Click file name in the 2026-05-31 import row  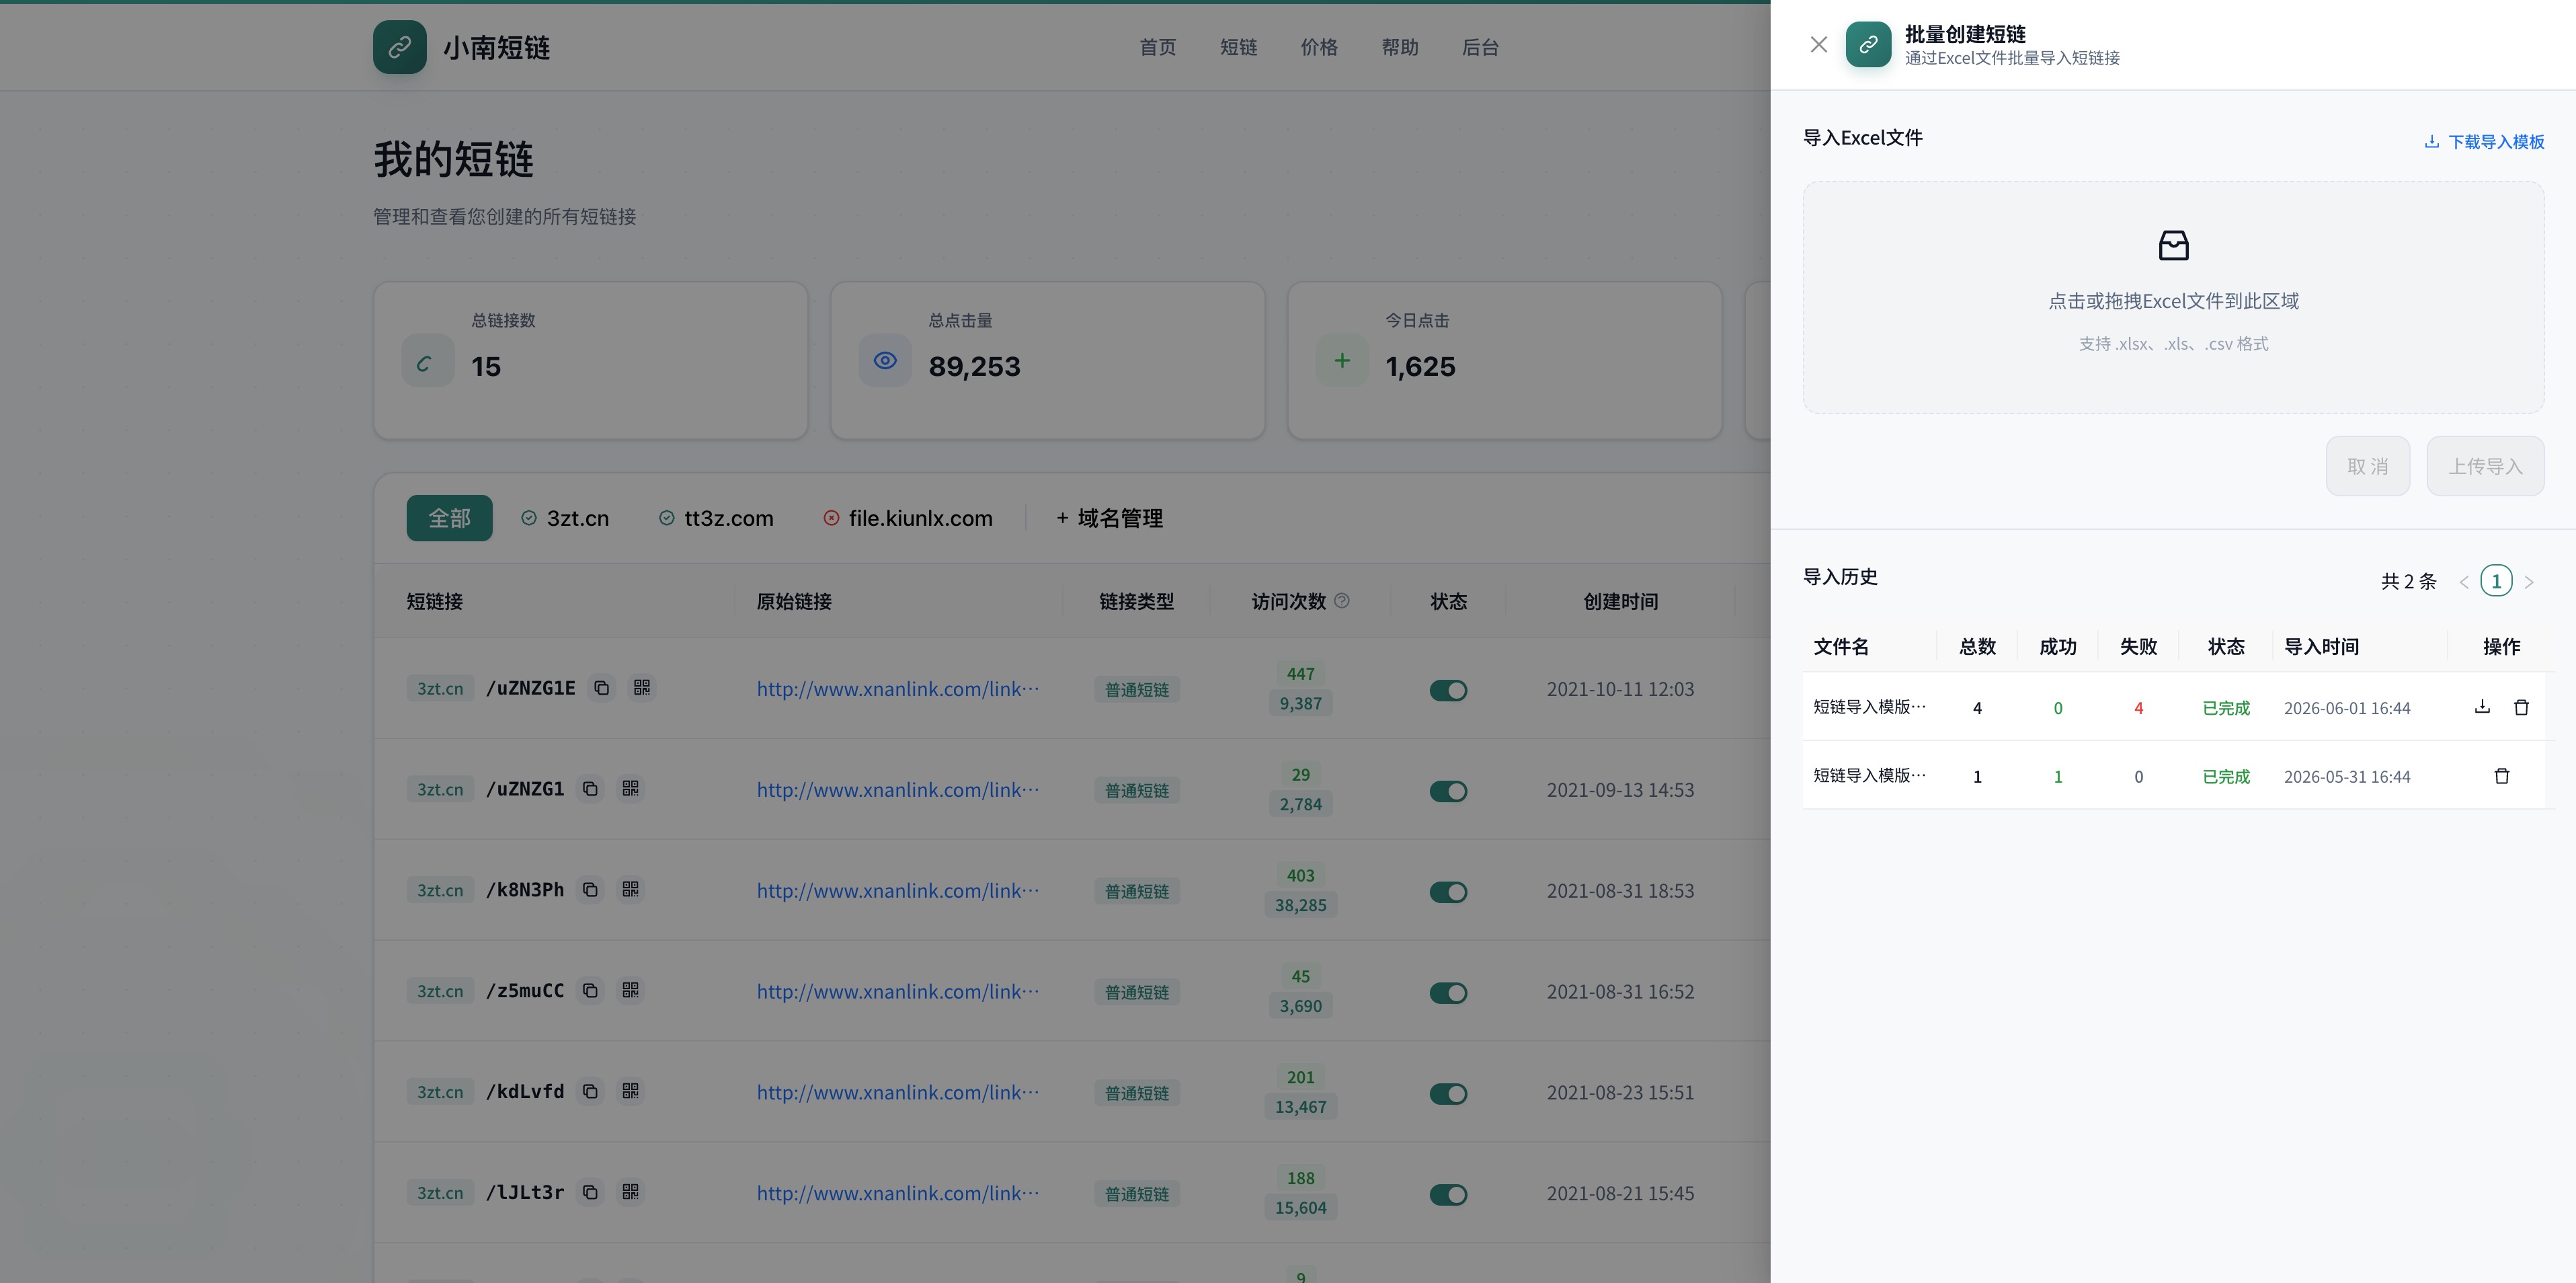1869,776
